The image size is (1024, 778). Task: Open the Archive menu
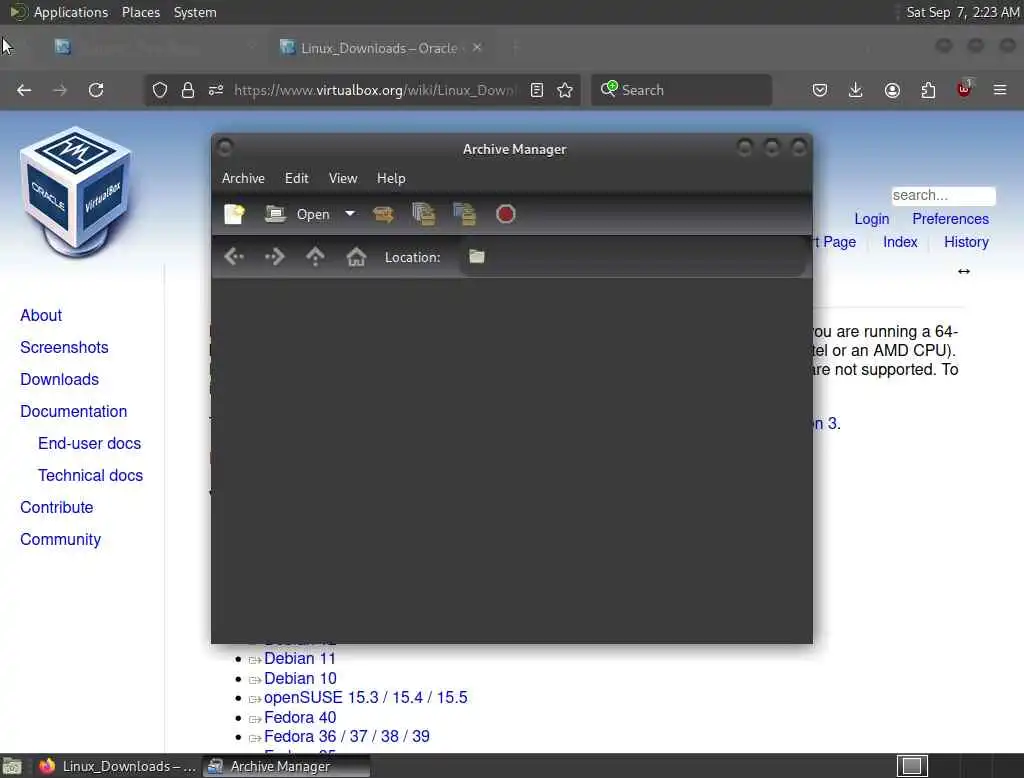tap(243, 178)
